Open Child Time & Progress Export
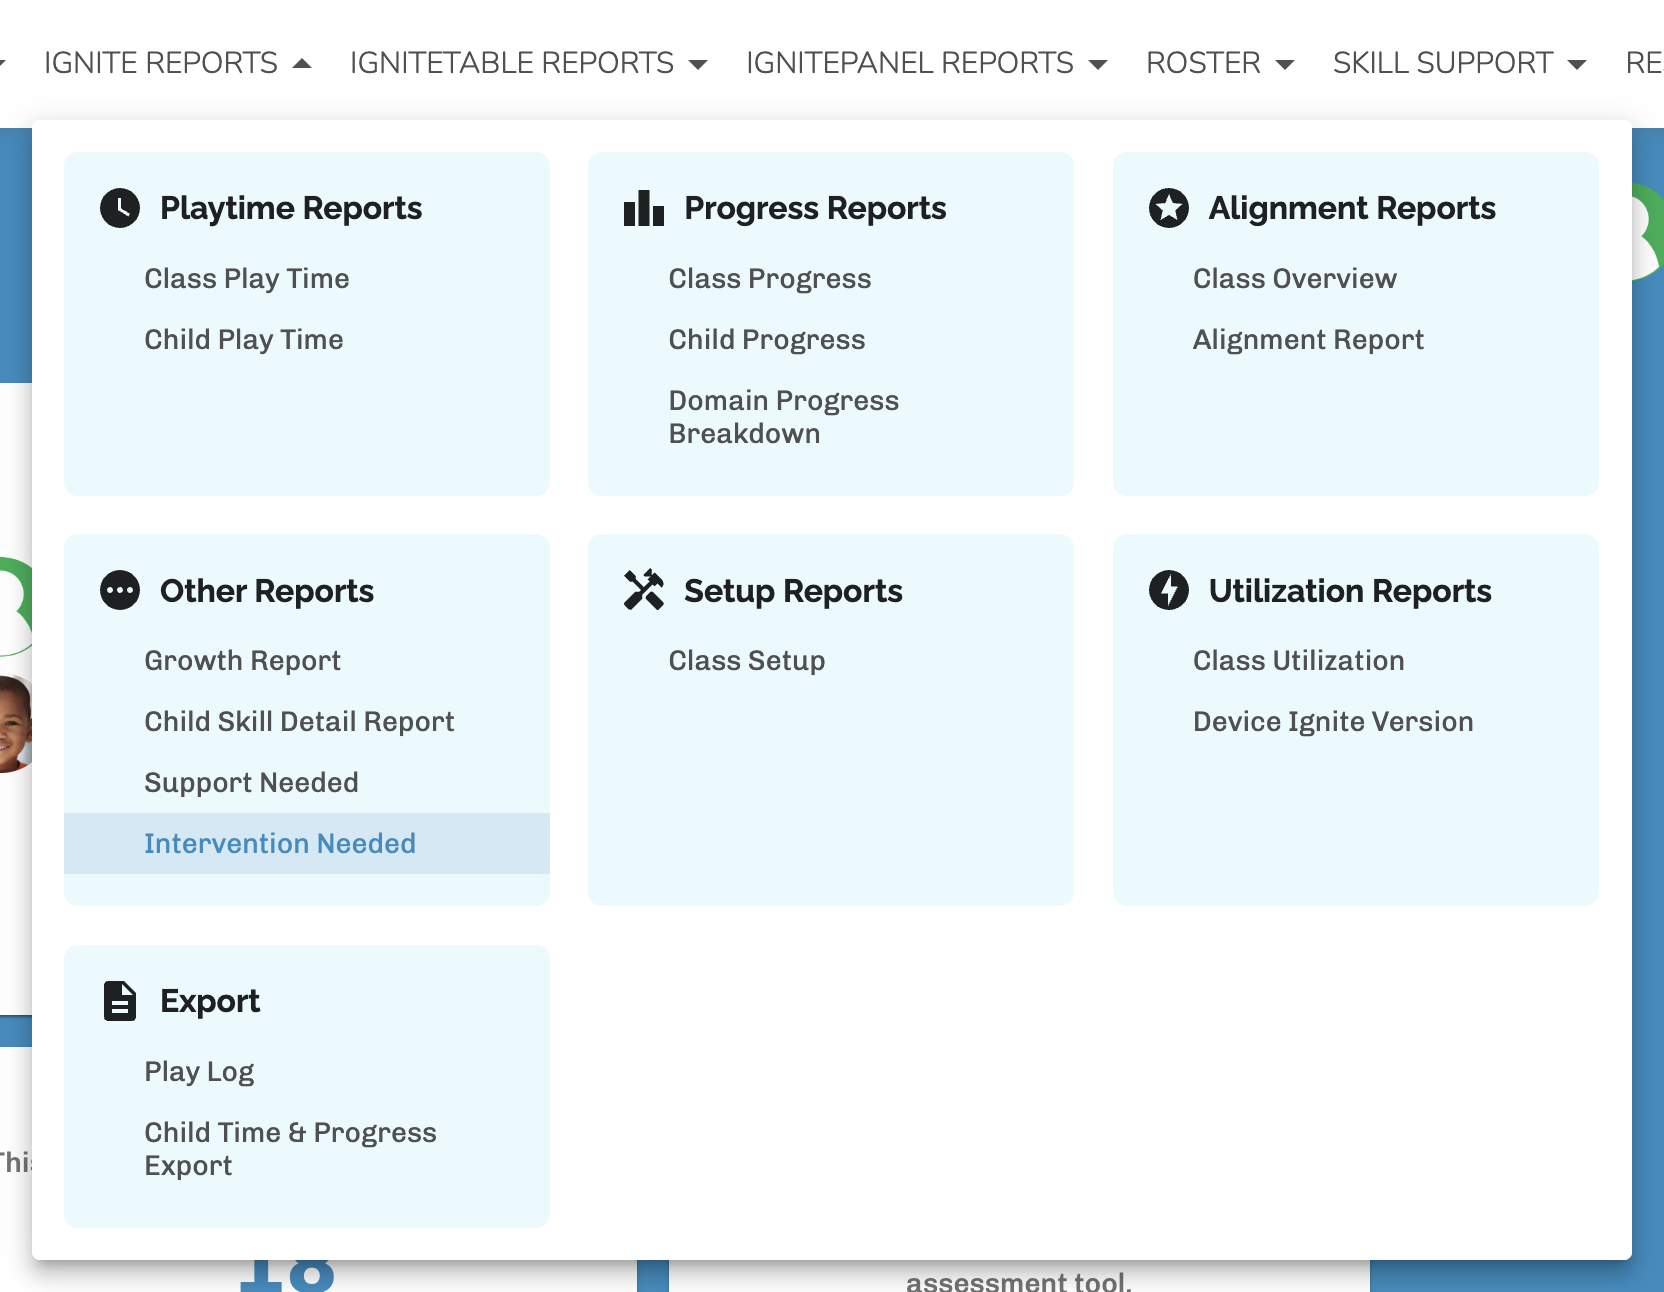Viewport: 1664px width, 1292px height. tap(290, 1149)
